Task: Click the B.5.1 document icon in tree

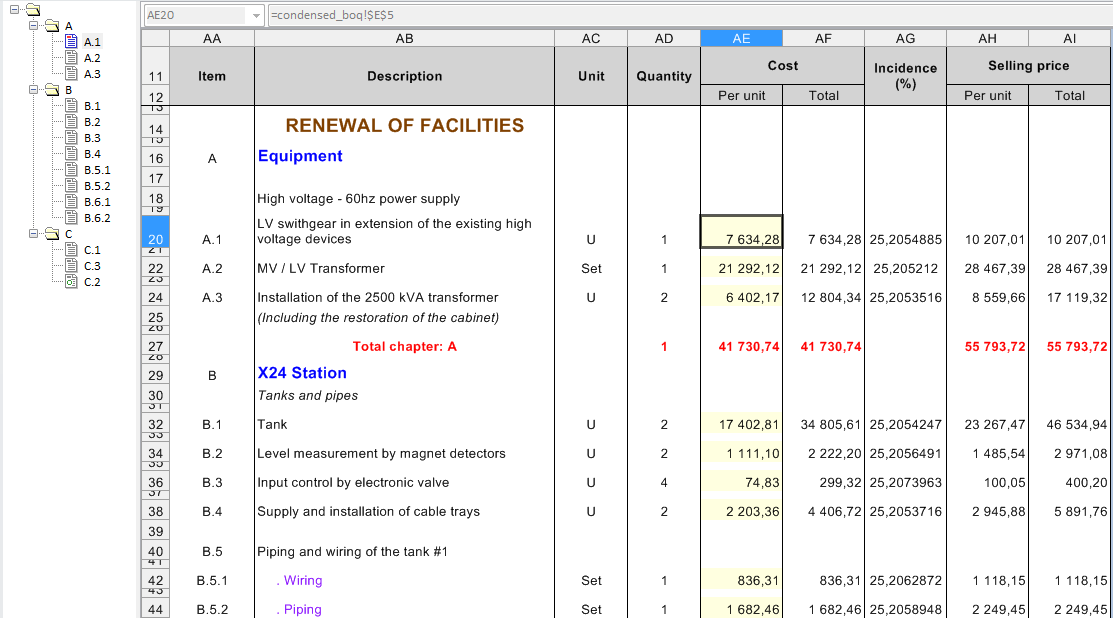Action: tap(71, 170)
